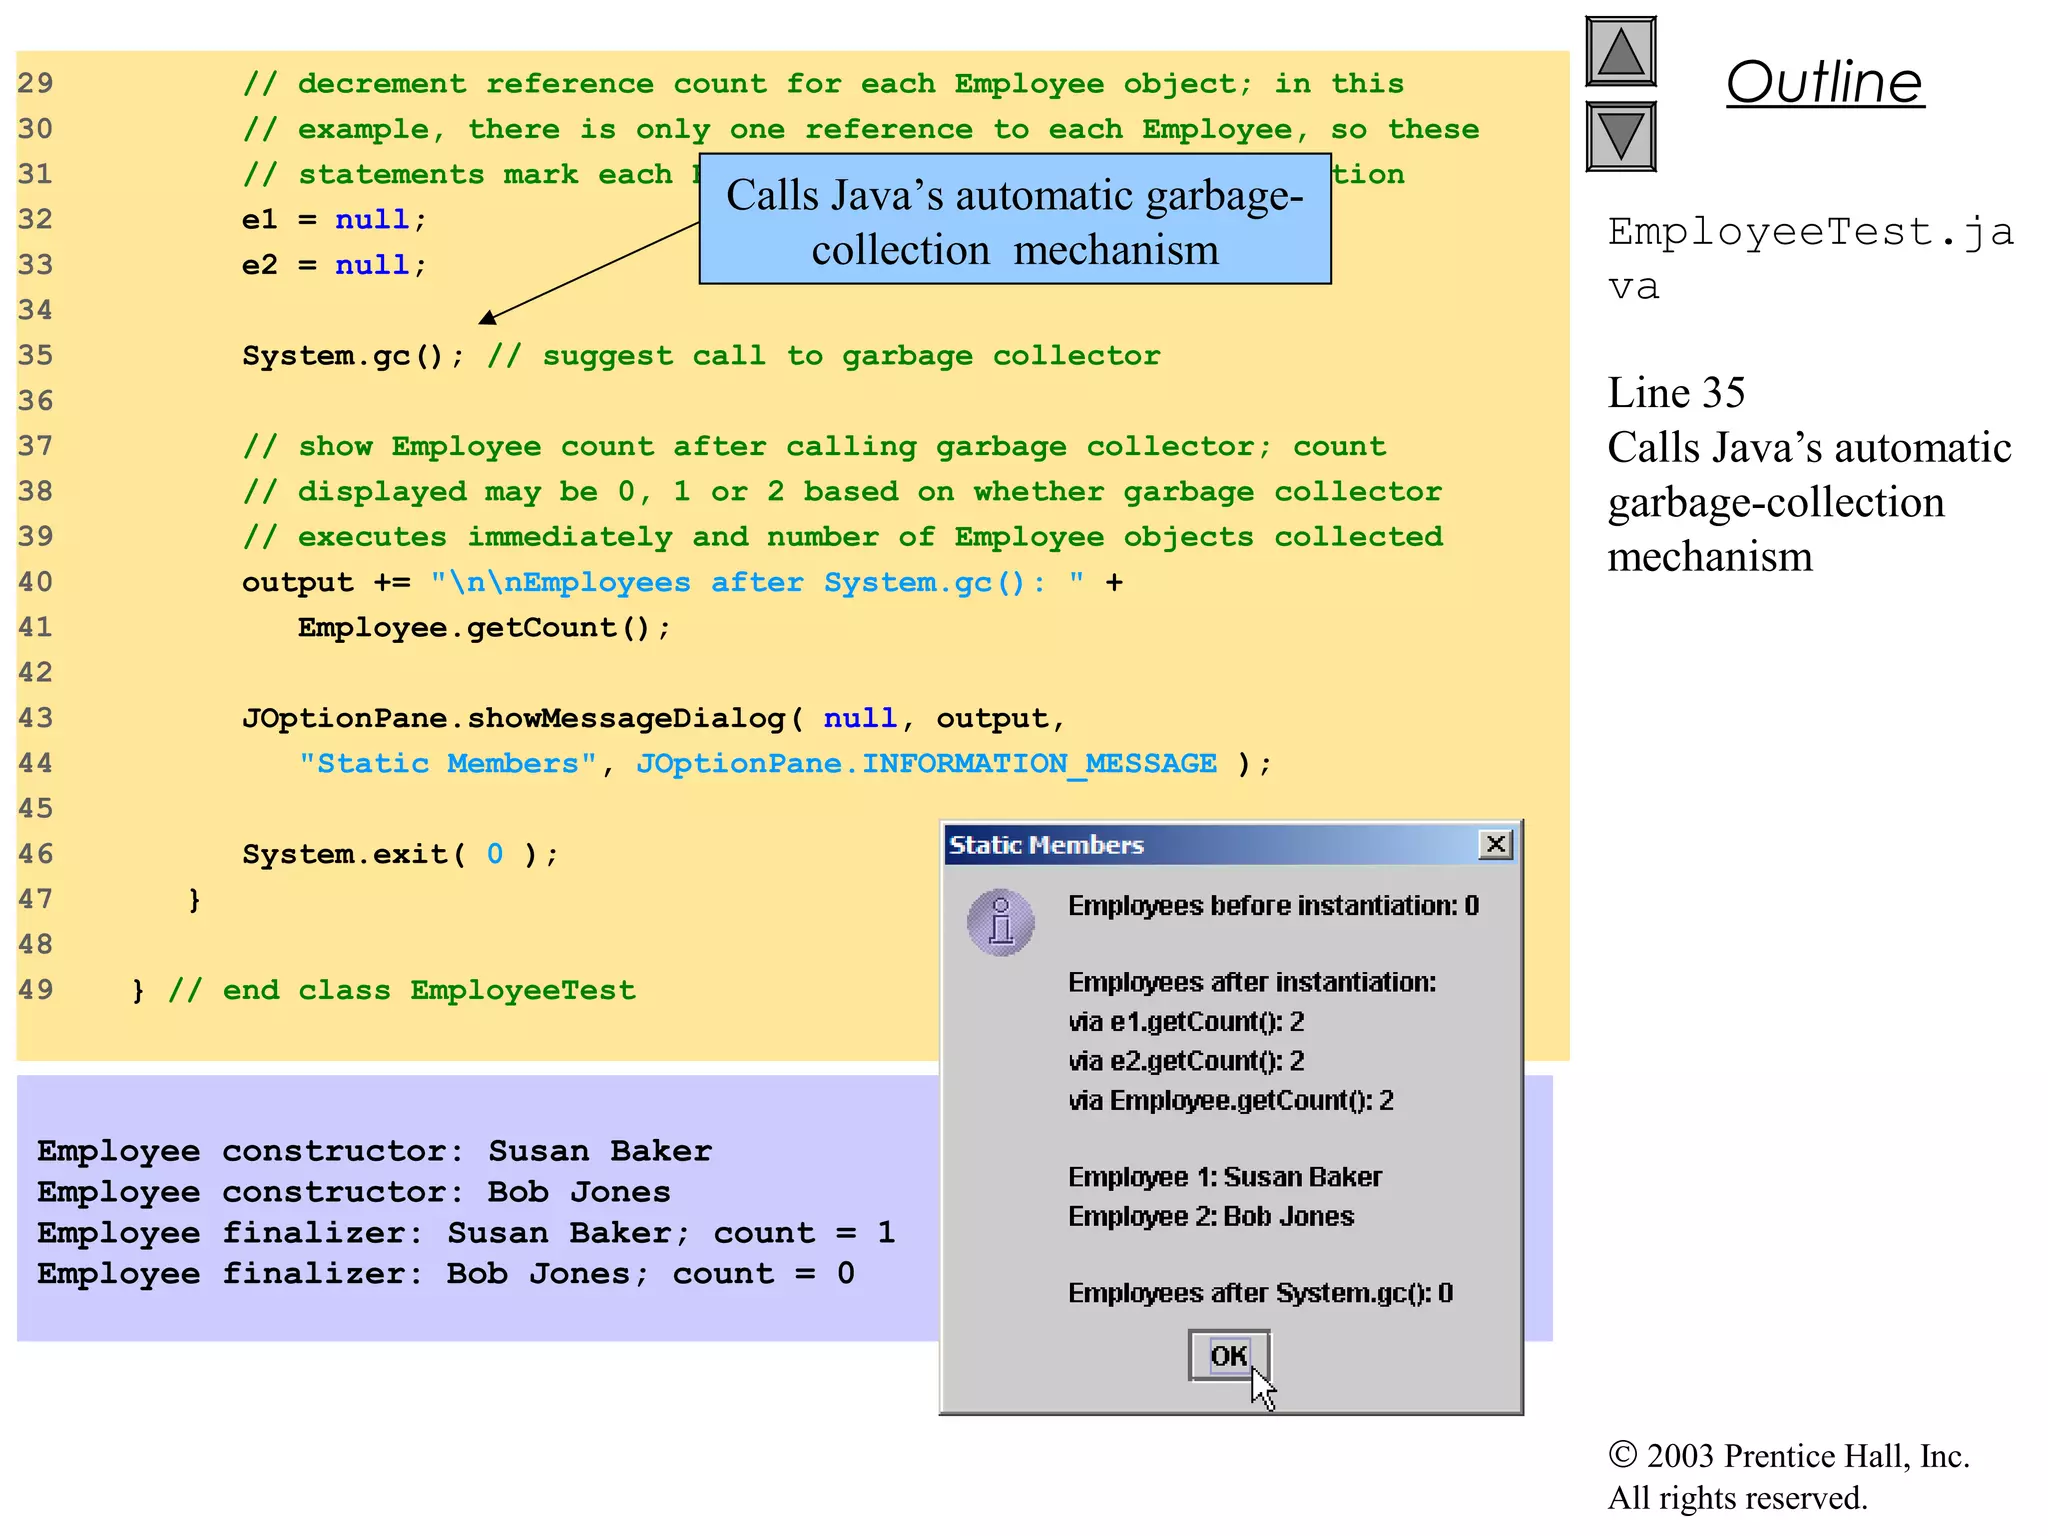Image resolution: width=2048 pixels, height=1536 pixels.
Task: Click OK in Static Members dialog
Action: tap(1229, 1356)
